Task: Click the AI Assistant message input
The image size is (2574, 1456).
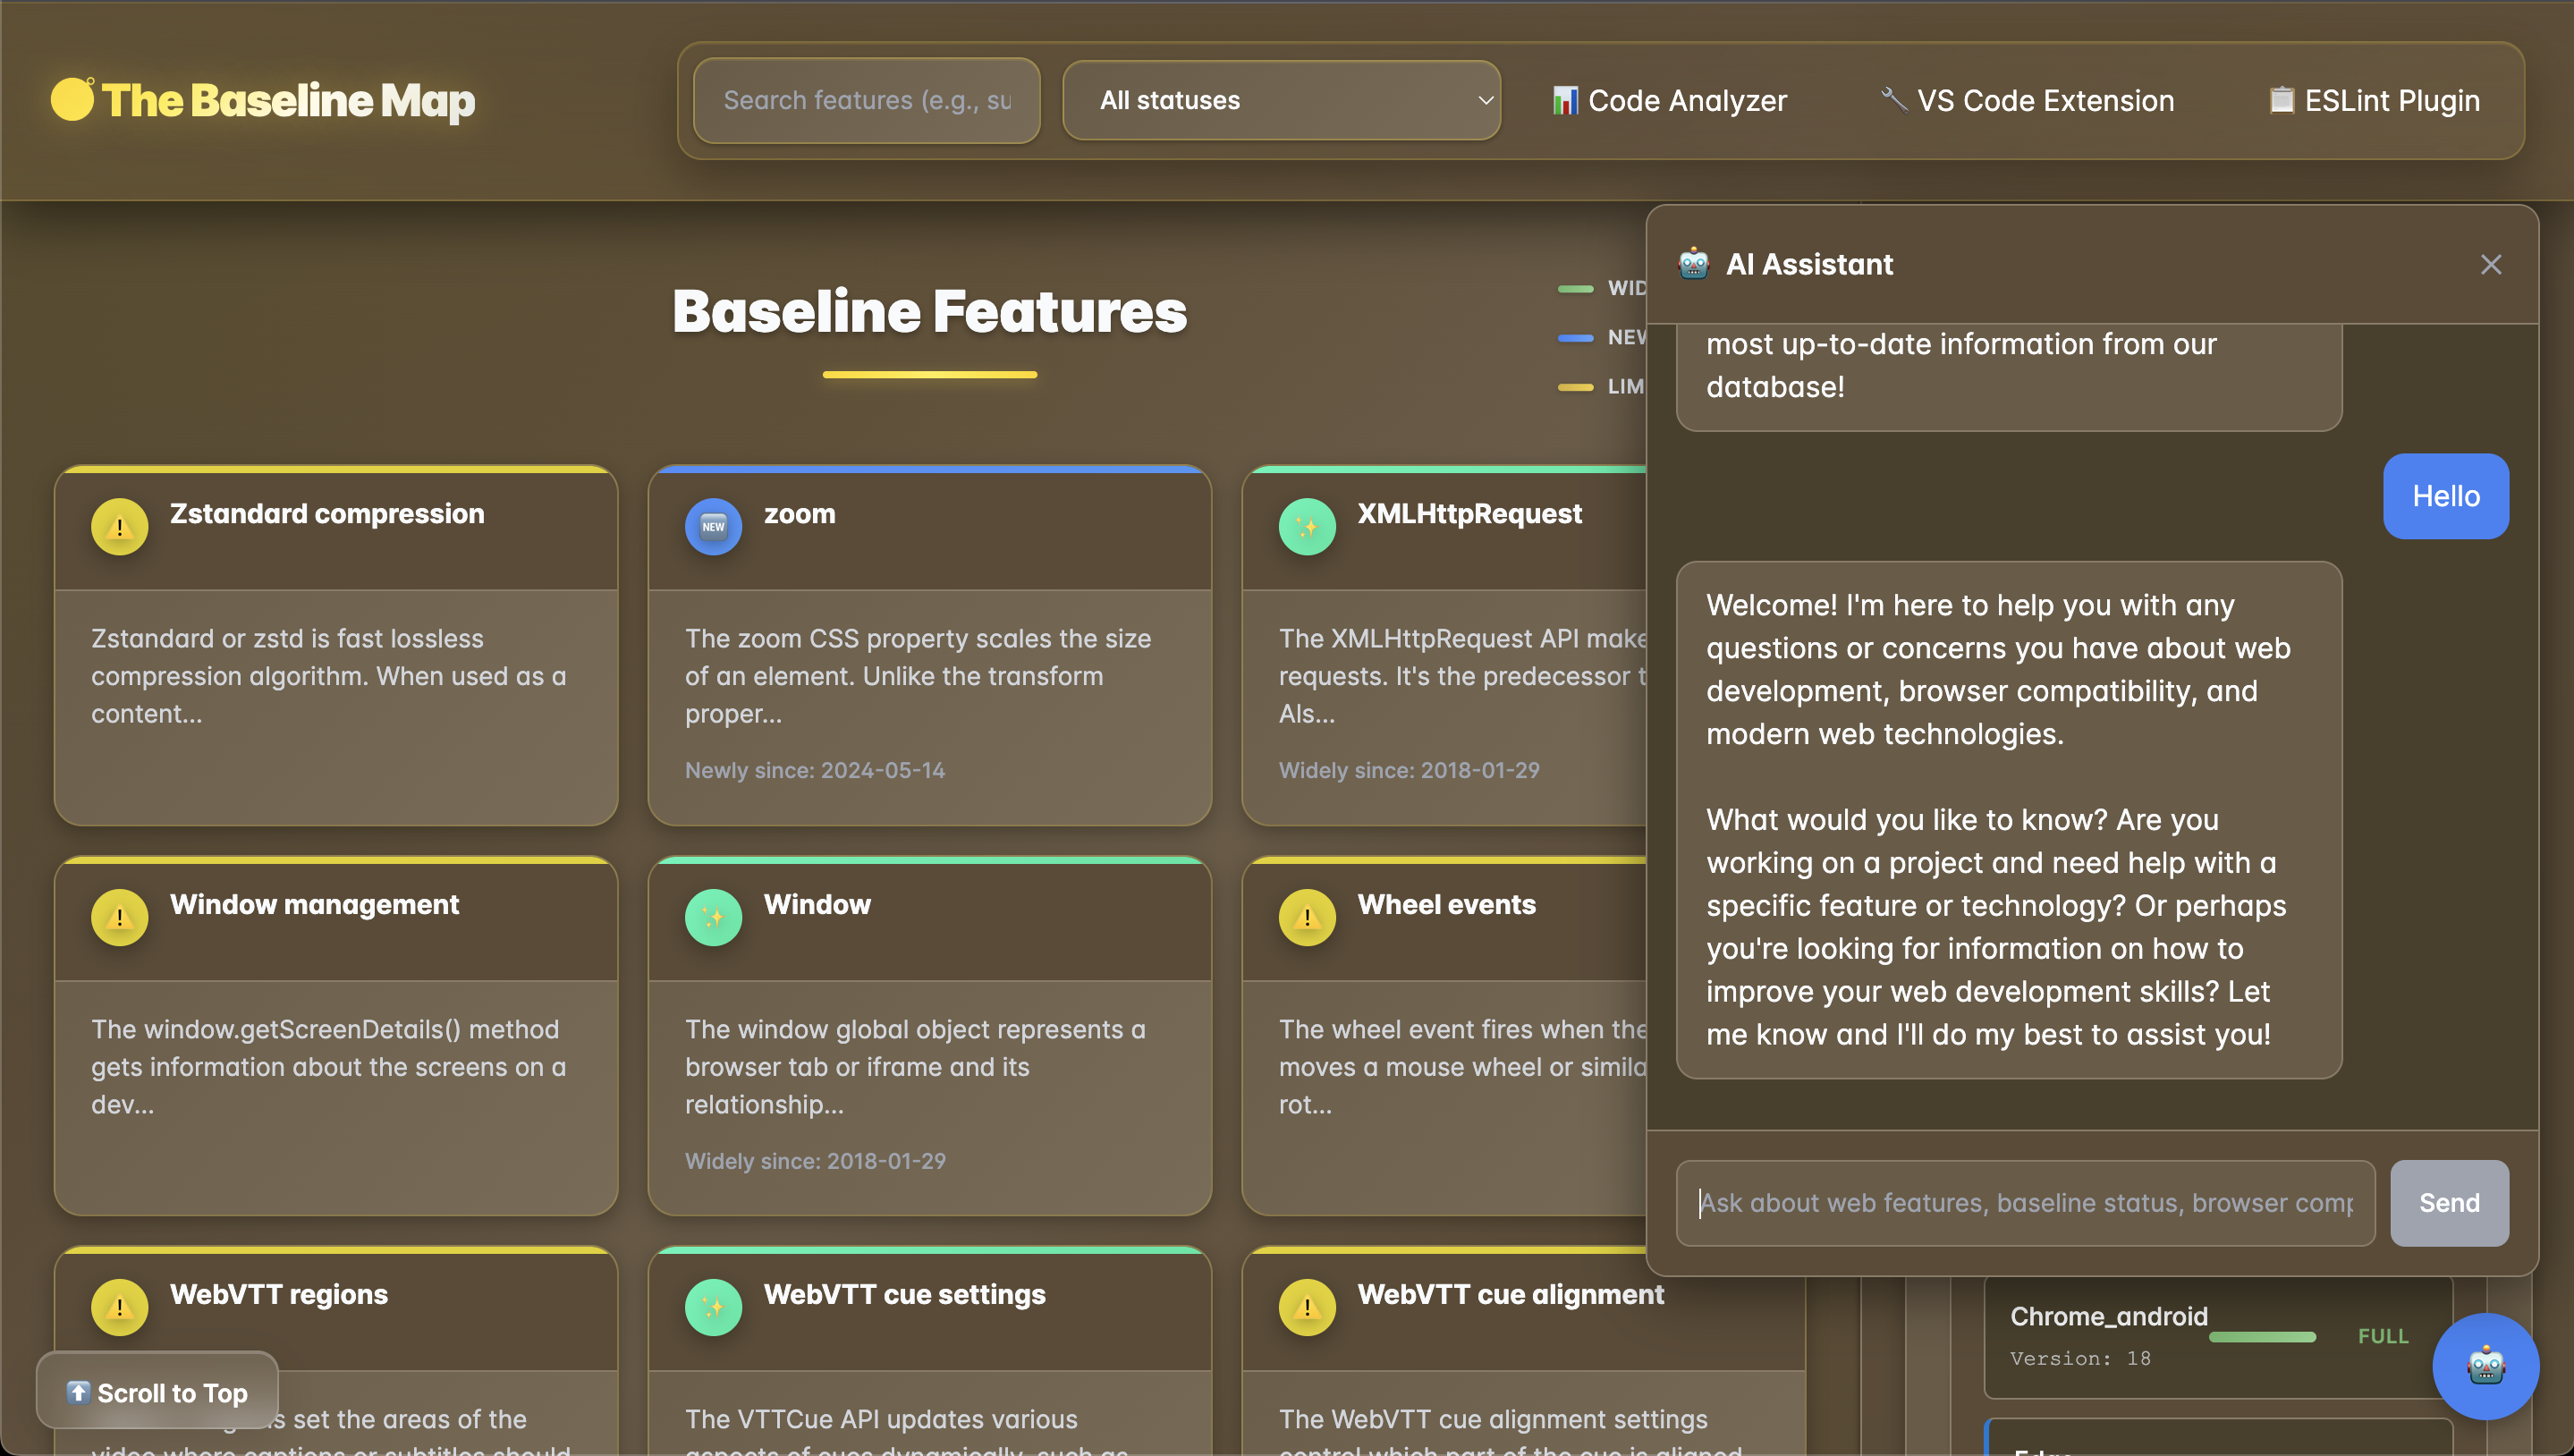Action: 2024,1202
